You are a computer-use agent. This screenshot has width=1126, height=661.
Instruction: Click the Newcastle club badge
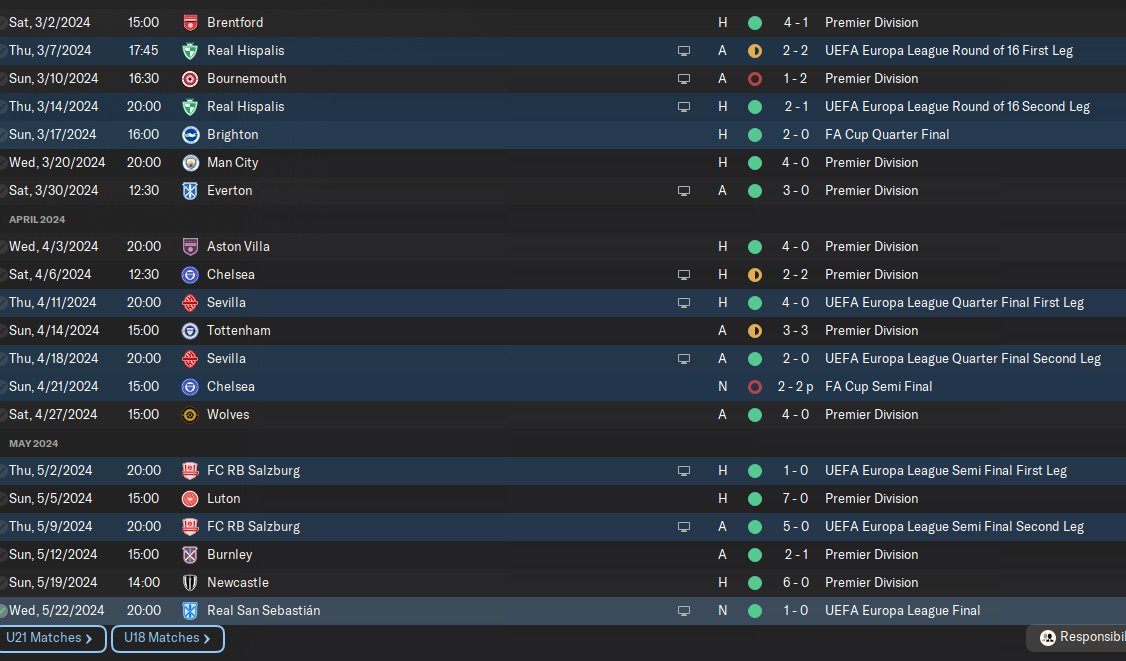190,582
